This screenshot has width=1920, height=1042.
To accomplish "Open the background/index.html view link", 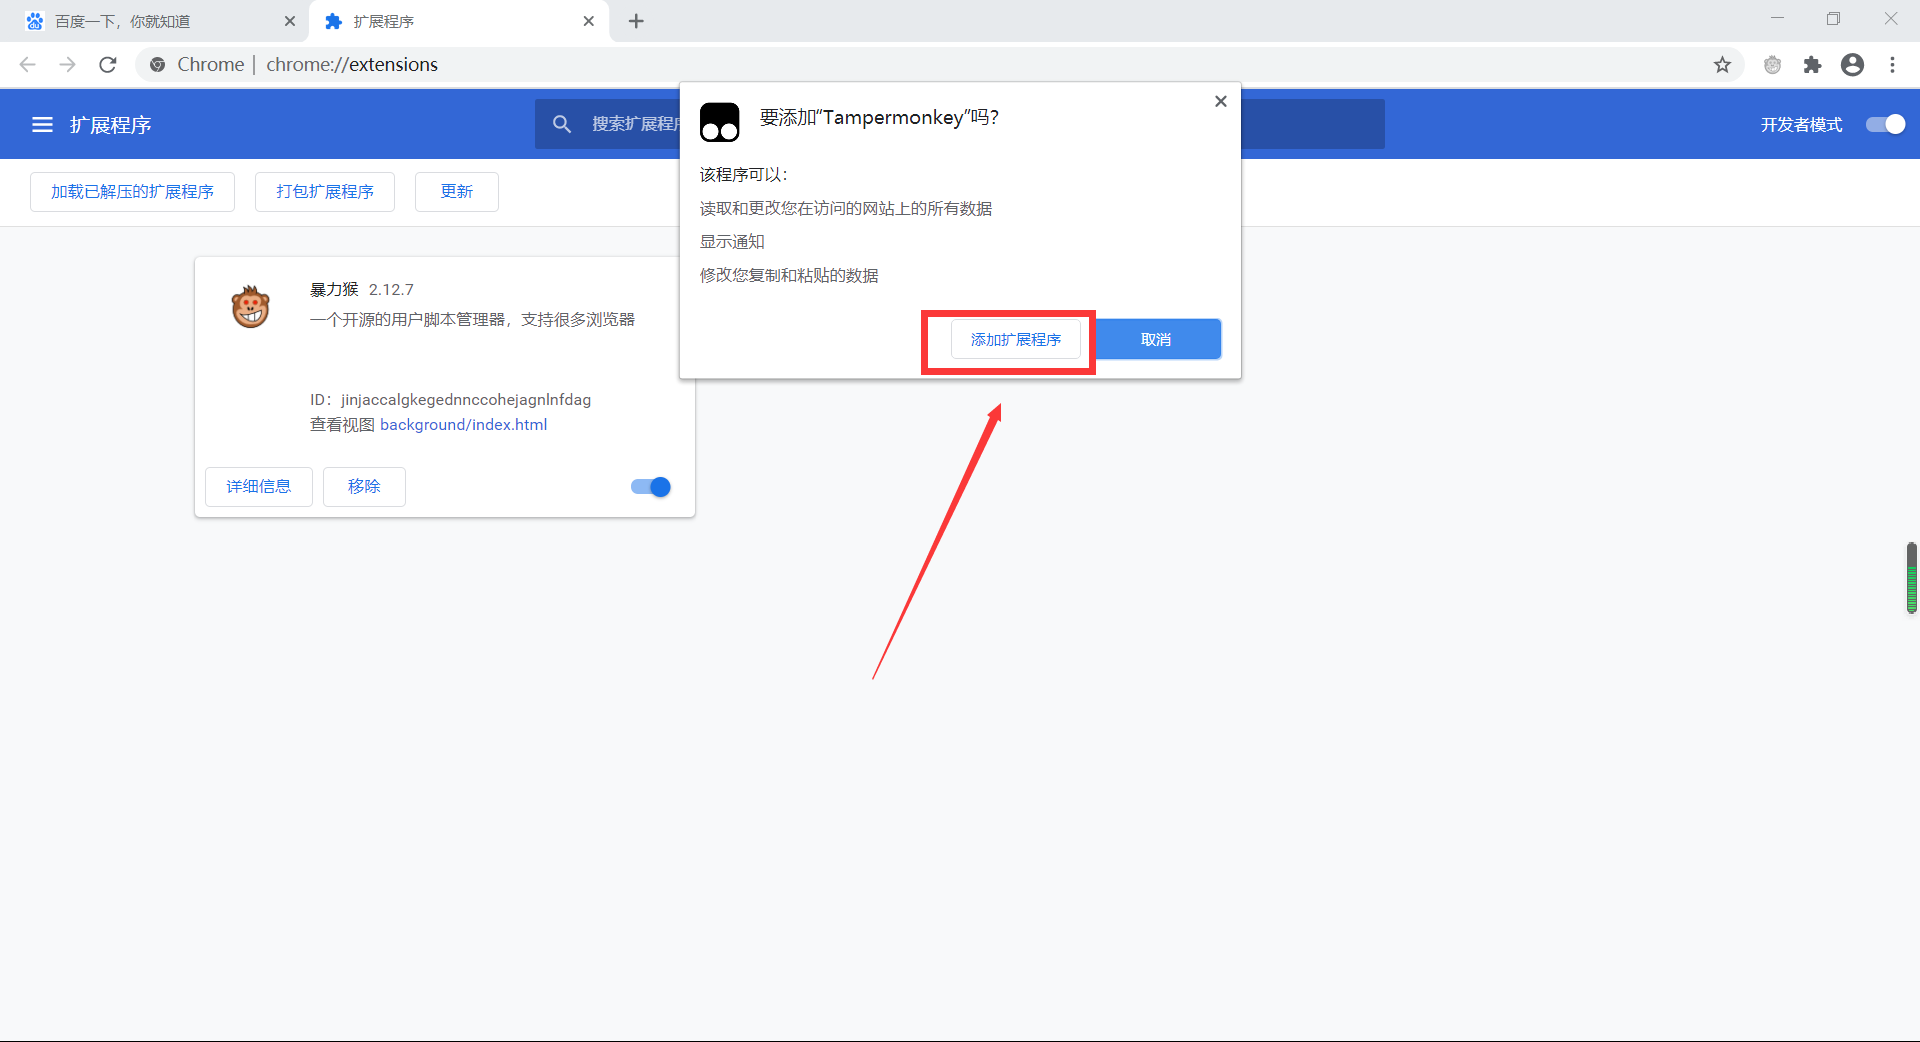I will pos(463,425).
